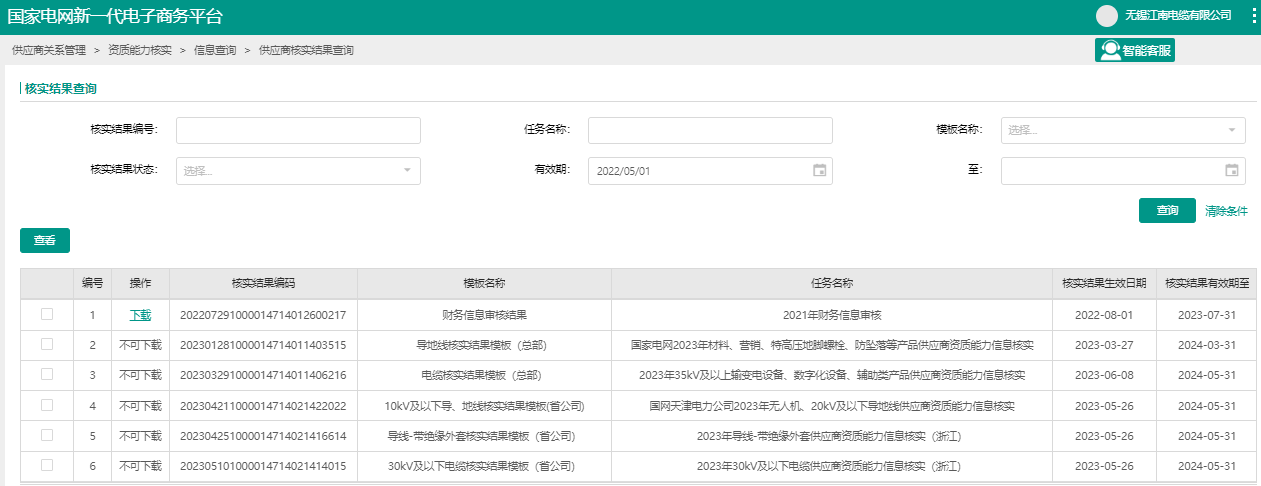The width and height of the screenshot is (1261, 486).
Task: Download the 财务信息审核结果 record via 下载
Action: tap(140, 315)
